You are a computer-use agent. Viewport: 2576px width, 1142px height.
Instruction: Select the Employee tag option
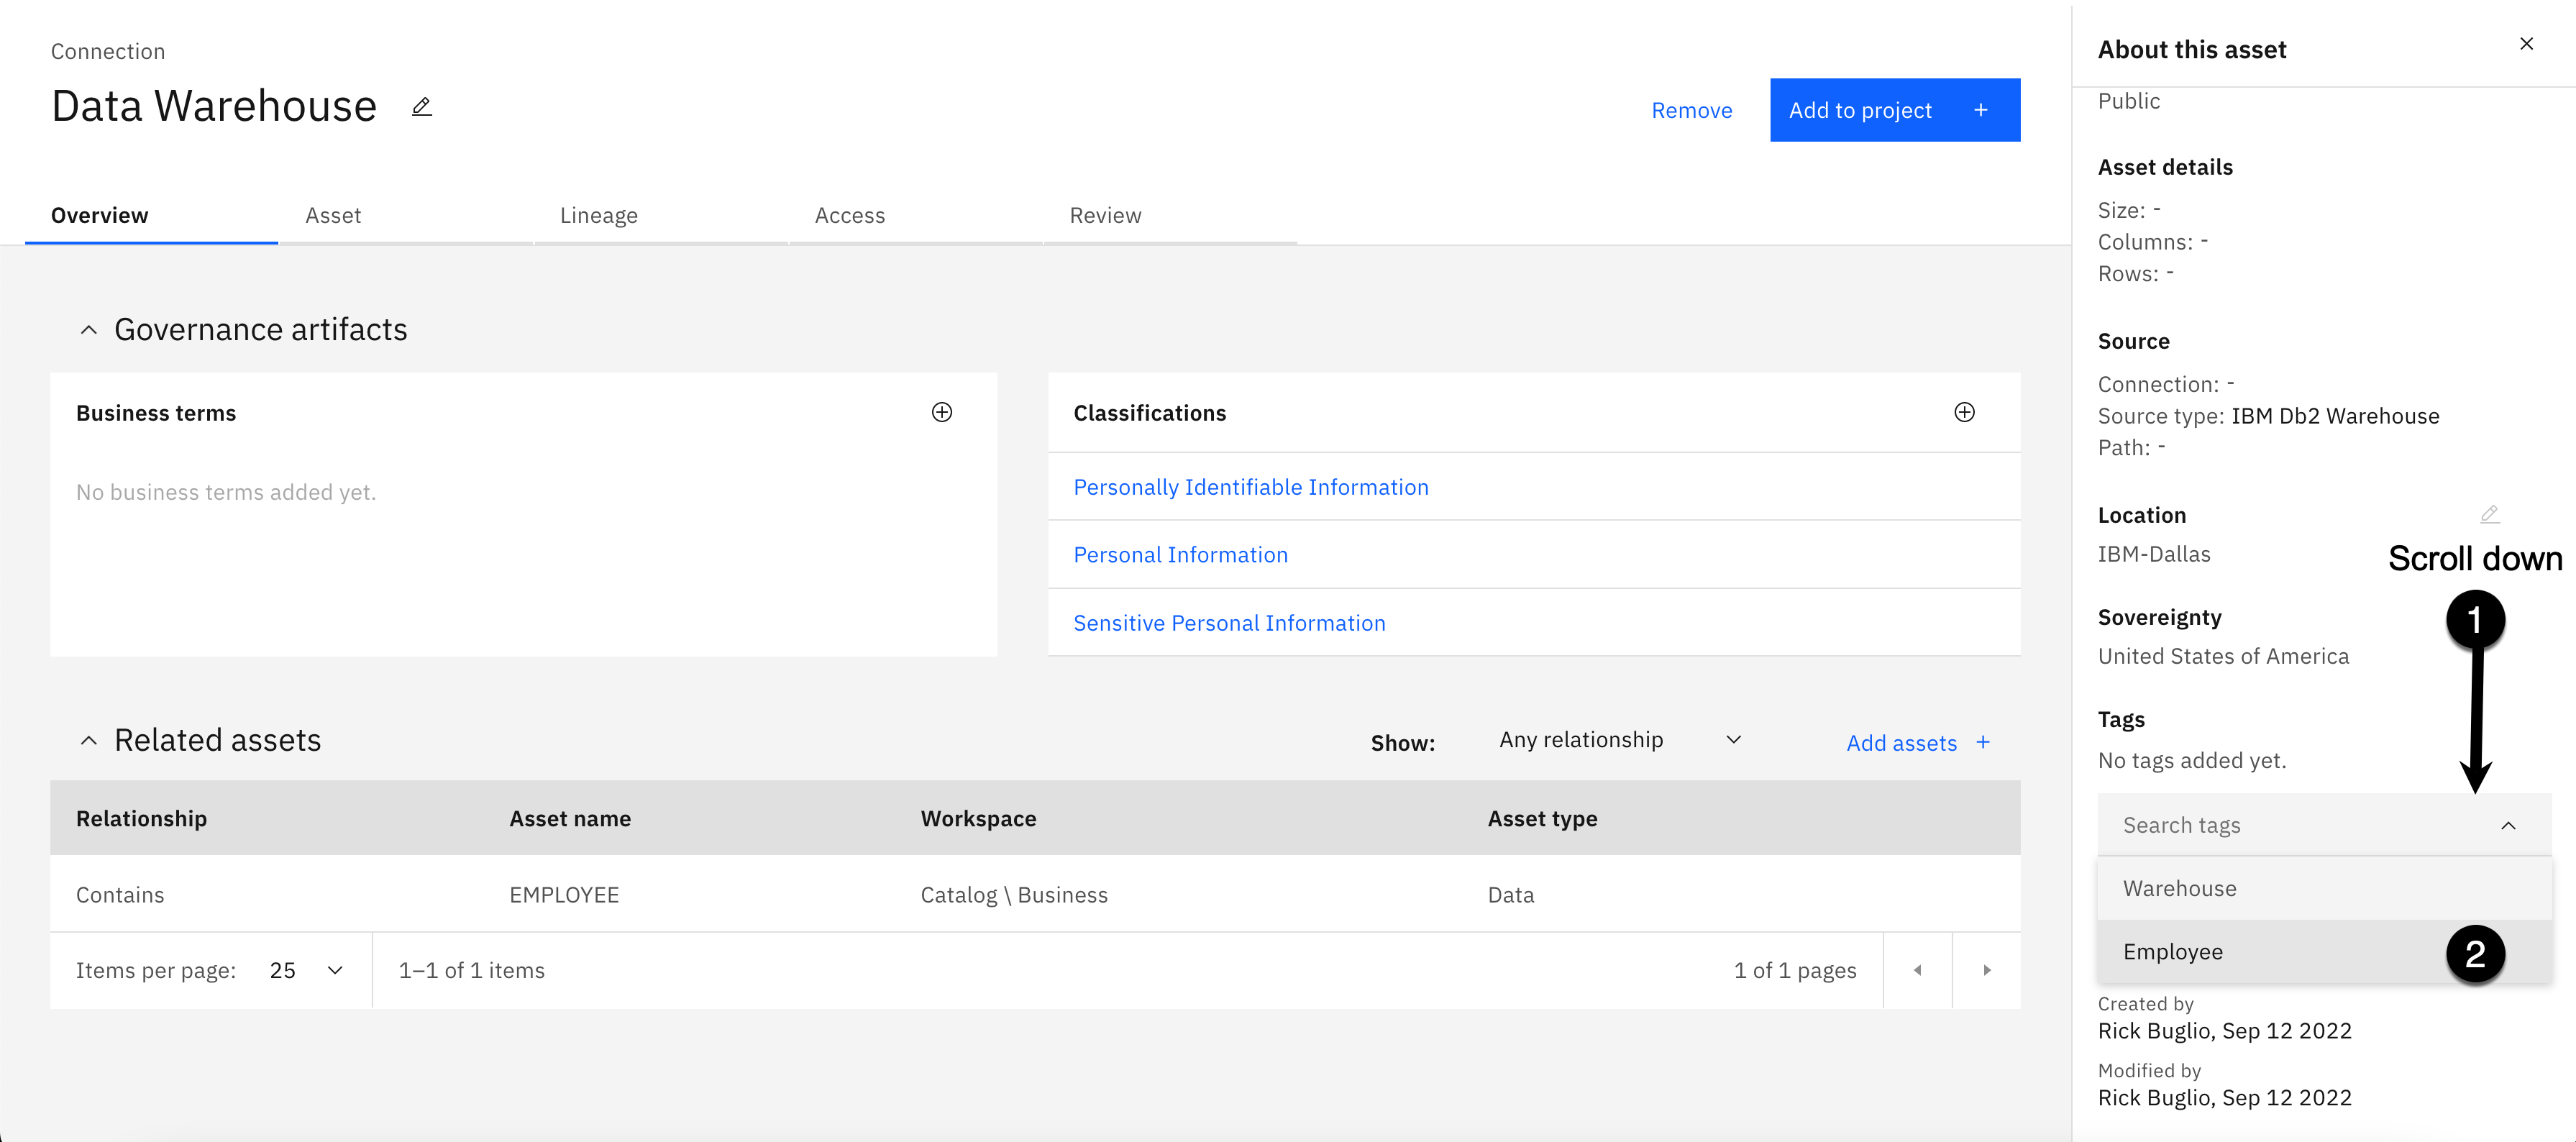click(2173, 952)
